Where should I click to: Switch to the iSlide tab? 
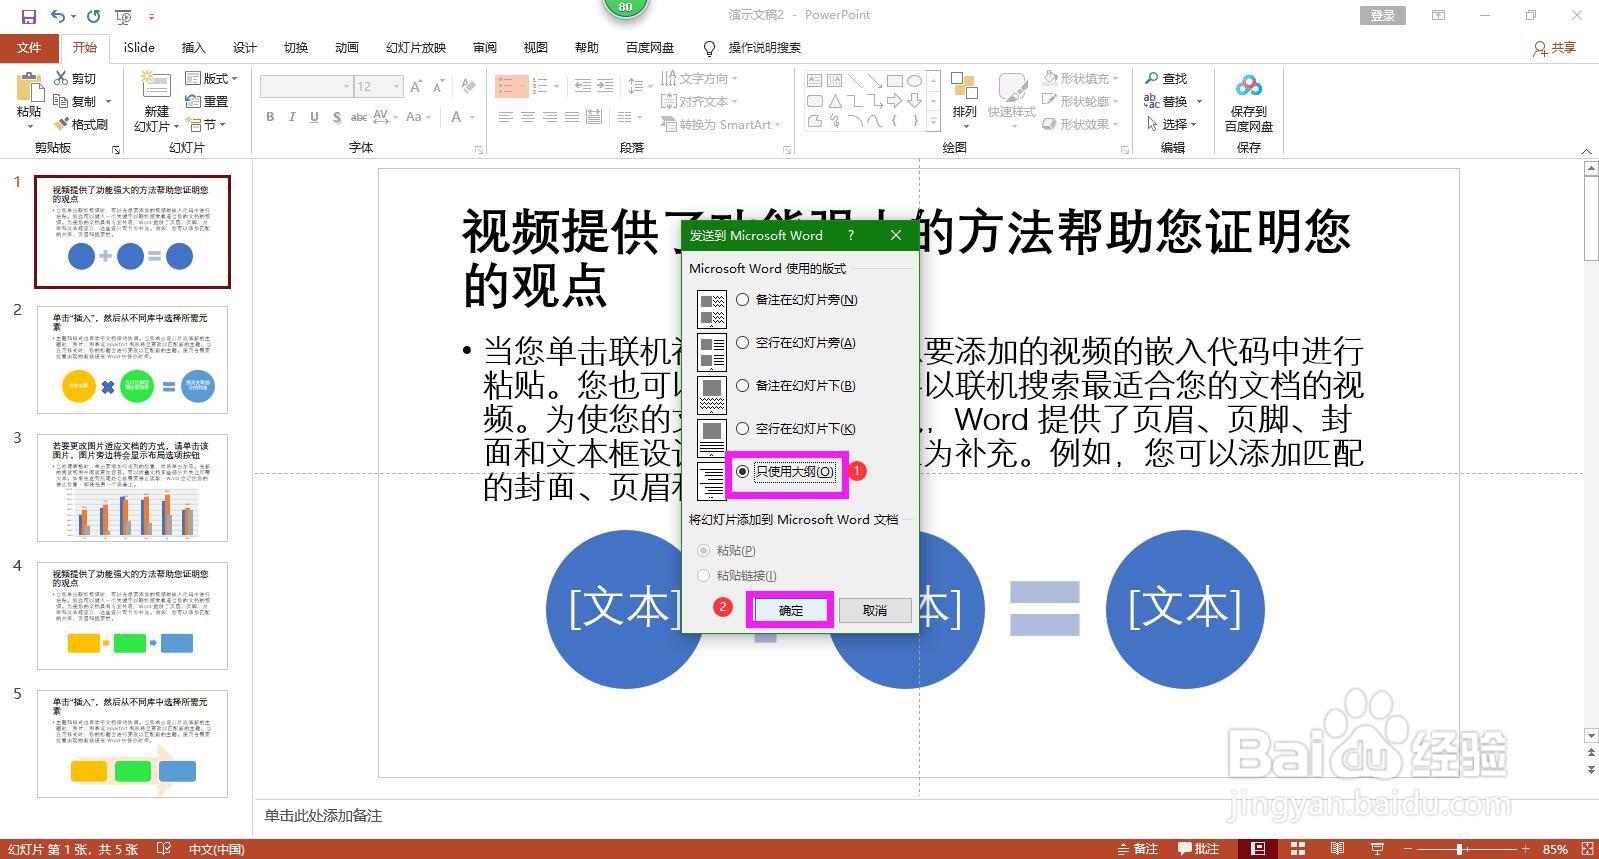139,47
